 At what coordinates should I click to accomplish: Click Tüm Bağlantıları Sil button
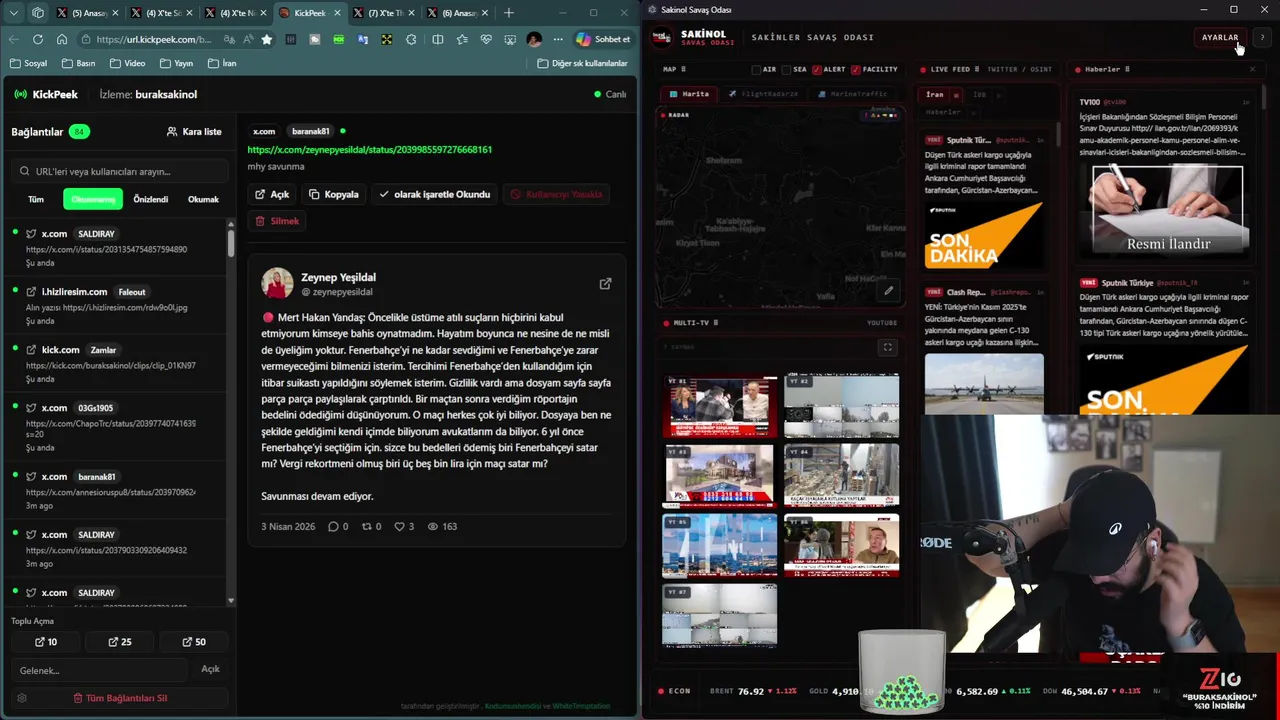(x=120, y=698)
